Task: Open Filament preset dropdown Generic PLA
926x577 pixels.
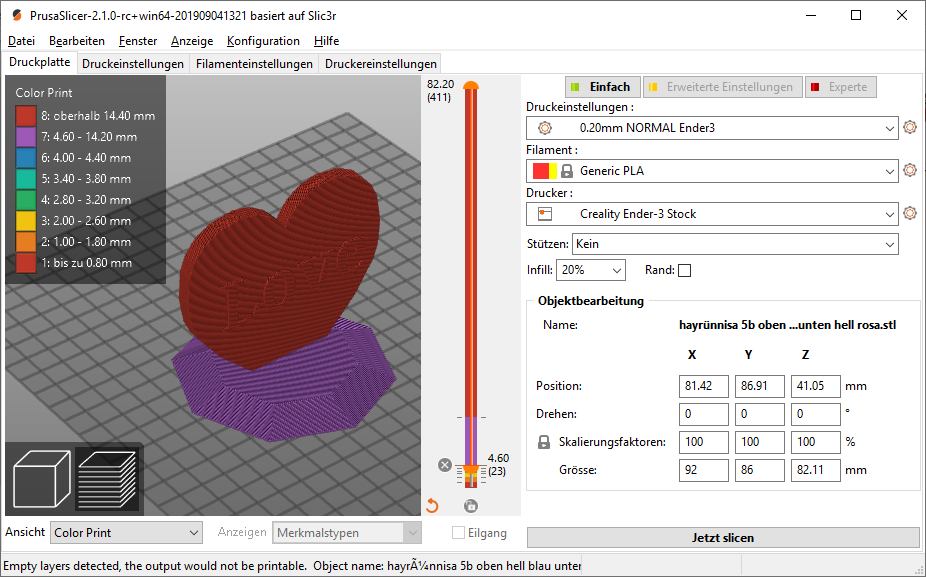Action: coord(712,171)
